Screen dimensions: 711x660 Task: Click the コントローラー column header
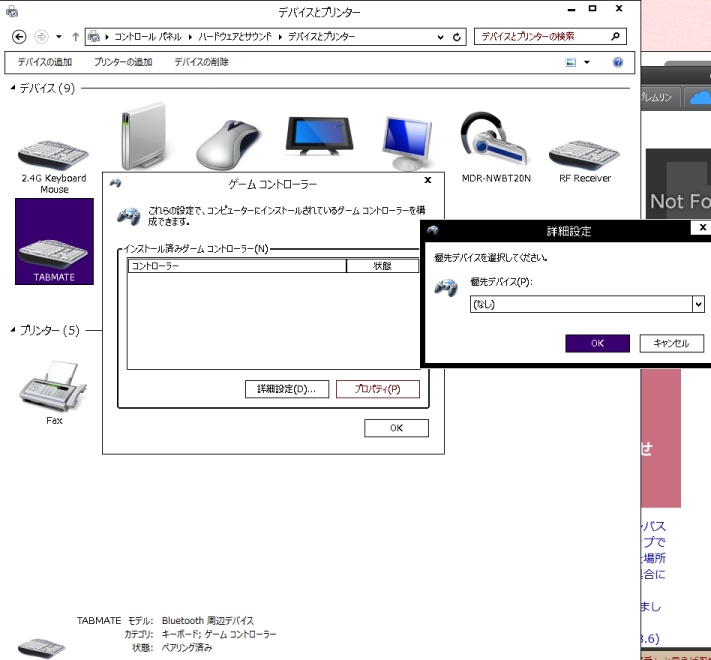click(237, 266)
